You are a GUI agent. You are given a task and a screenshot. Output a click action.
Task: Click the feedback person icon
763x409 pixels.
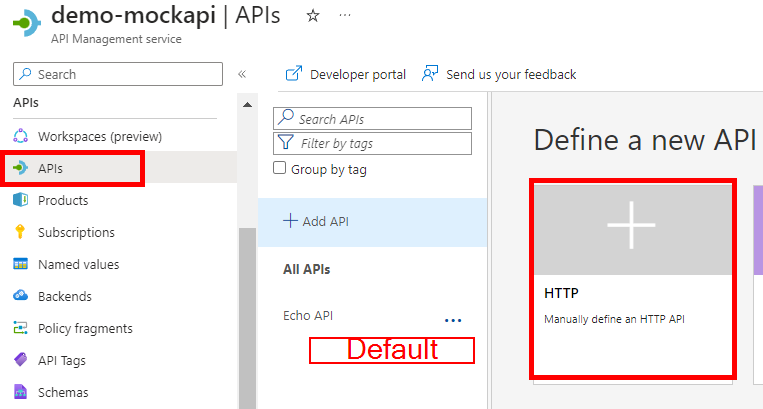coord(430,73)
